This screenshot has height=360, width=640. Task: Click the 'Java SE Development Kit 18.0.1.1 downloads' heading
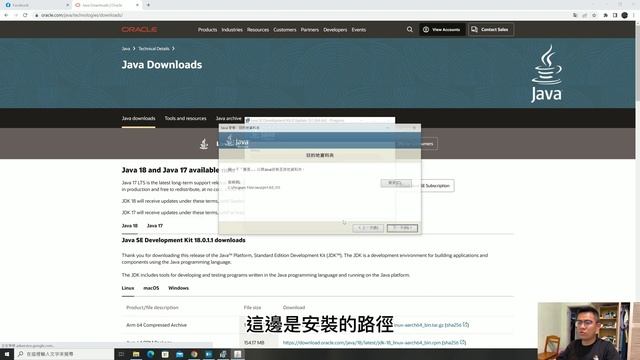[183, 240]
